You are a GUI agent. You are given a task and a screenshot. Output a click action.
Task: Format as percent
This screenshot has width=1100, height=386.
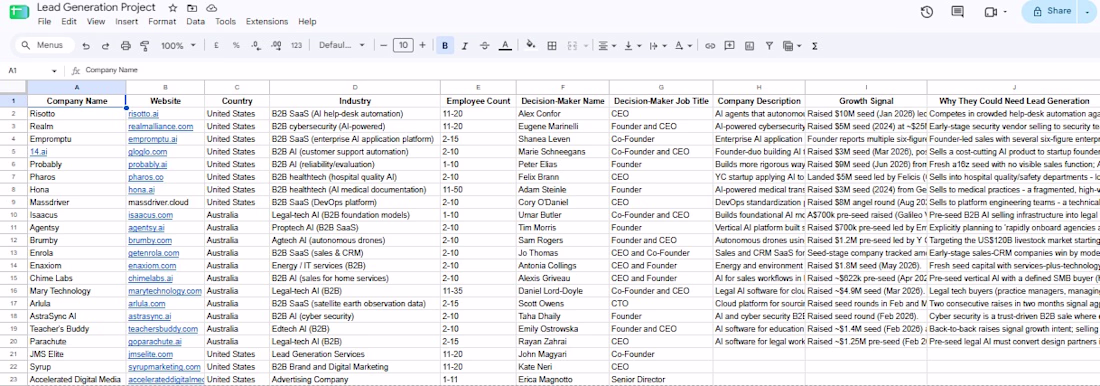click(x=236, y=46)
